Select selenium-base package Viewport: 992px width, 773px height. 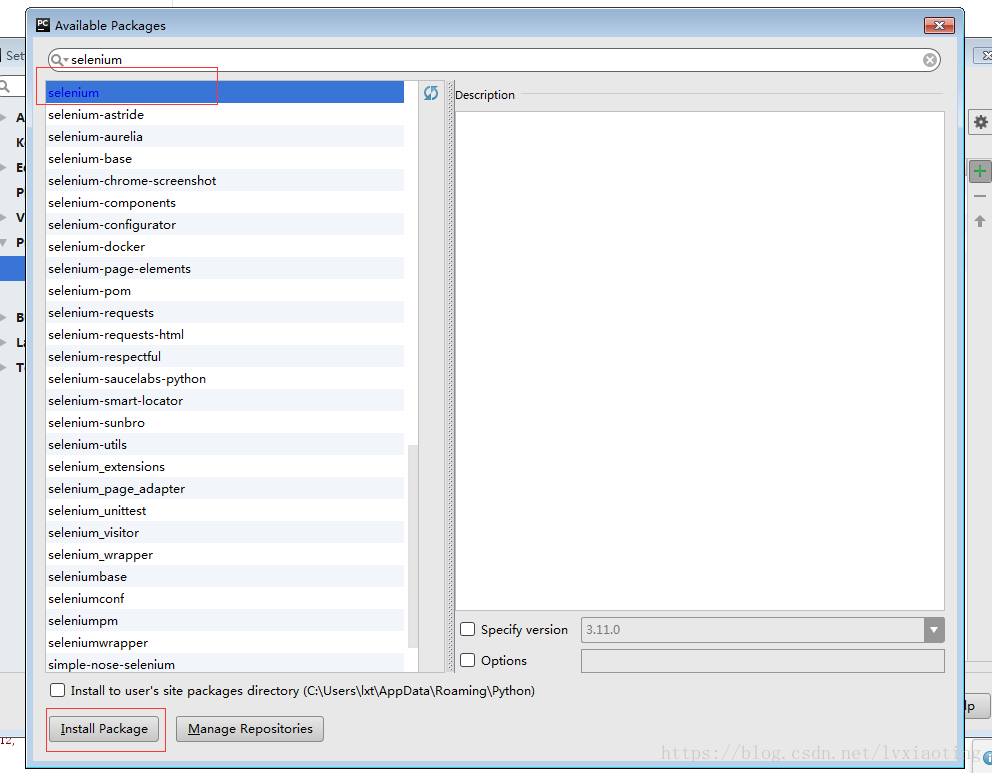[225, 159]
